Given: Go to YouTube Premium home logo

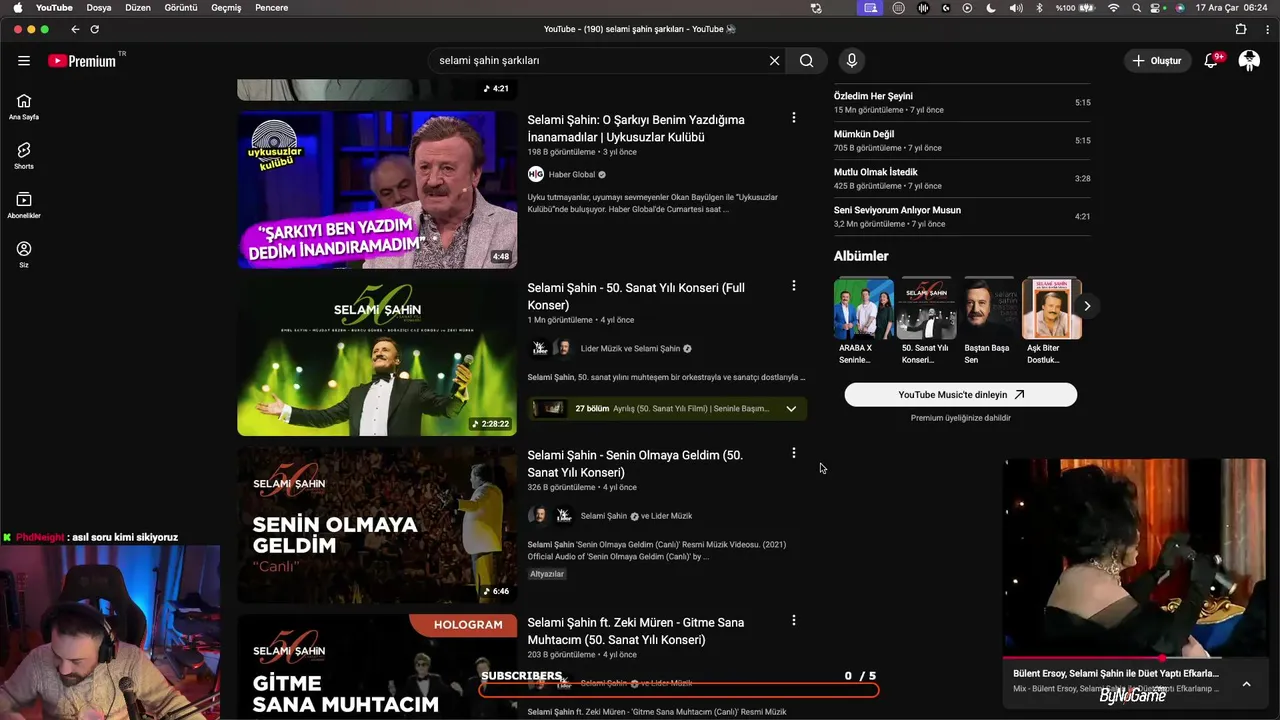Looking at the screenshot, I should click(x=82, y=61).
